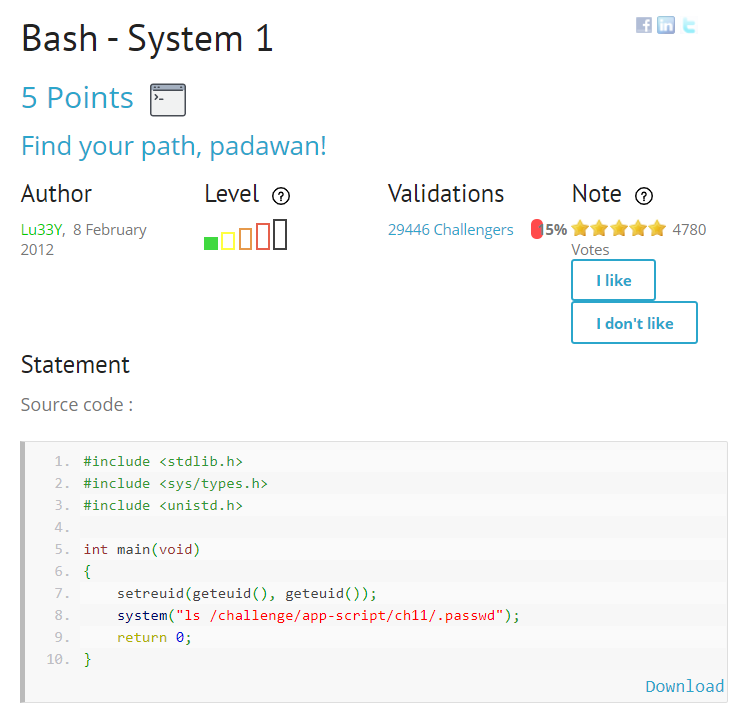
Task: Click the red difficulty level box
Action: 263,236
